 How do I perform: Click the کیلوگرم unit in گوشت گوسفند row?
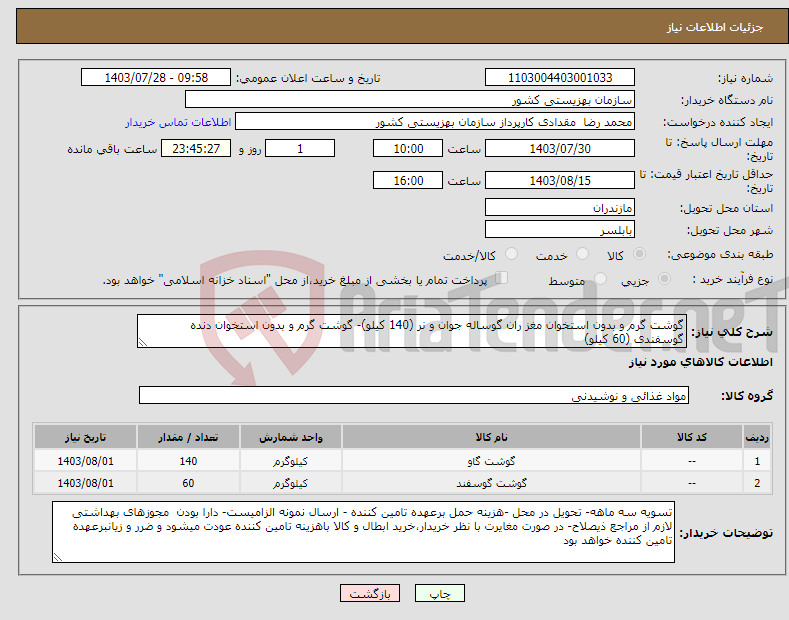point(290,483)
